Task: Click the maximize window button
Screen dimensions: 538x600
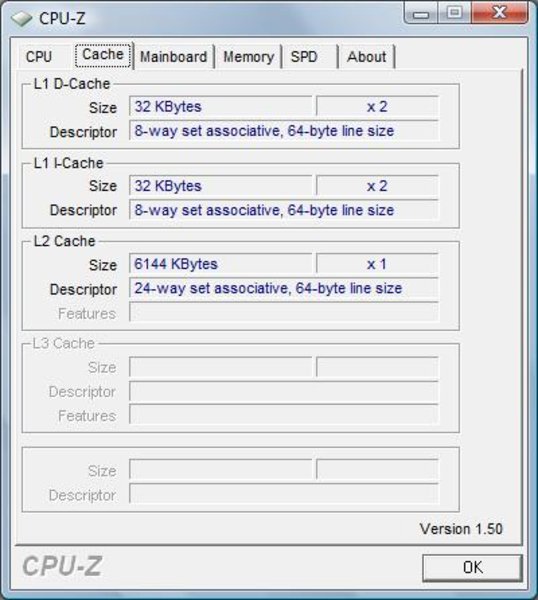Action: tap(454, 13)
